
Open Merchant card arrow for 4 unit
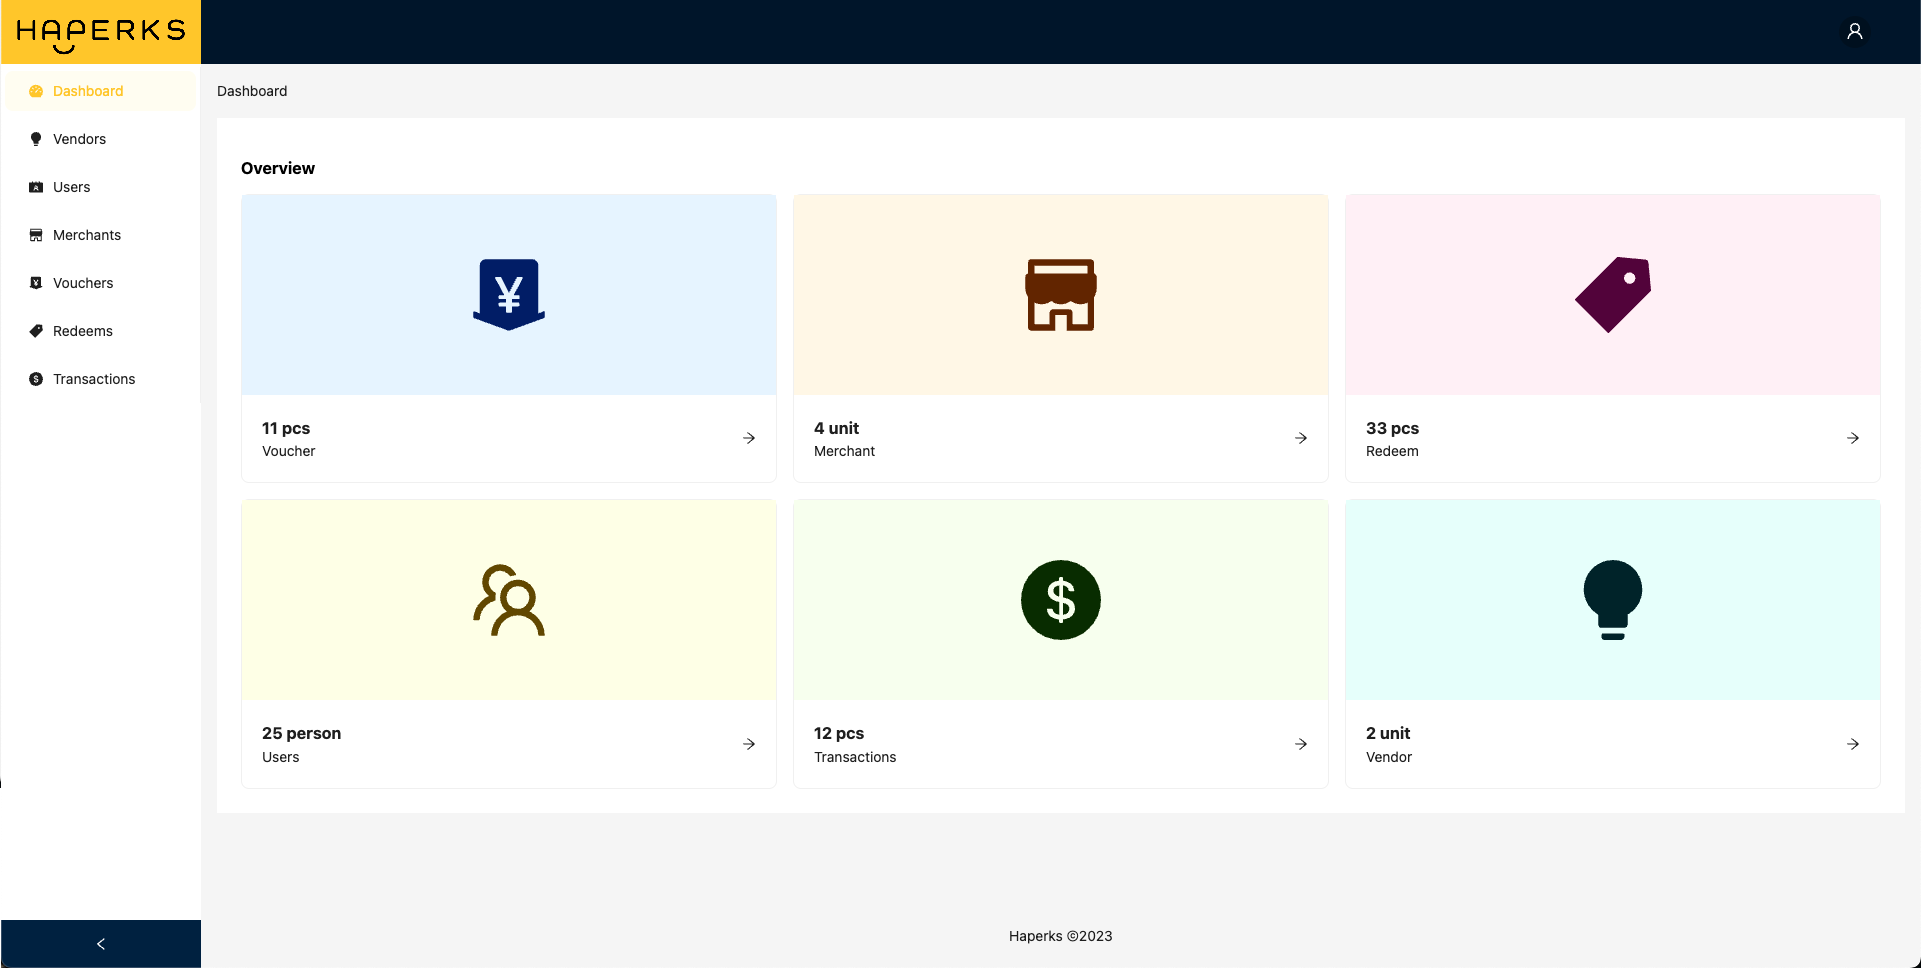pos(1301,438)
